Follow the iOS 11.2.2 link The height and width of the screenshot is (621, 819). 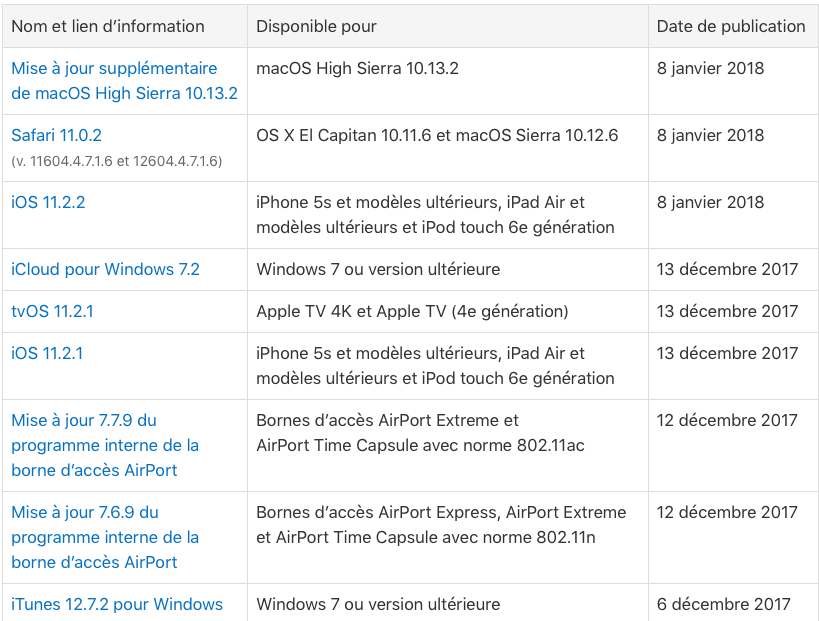click(x=48, y=202)
